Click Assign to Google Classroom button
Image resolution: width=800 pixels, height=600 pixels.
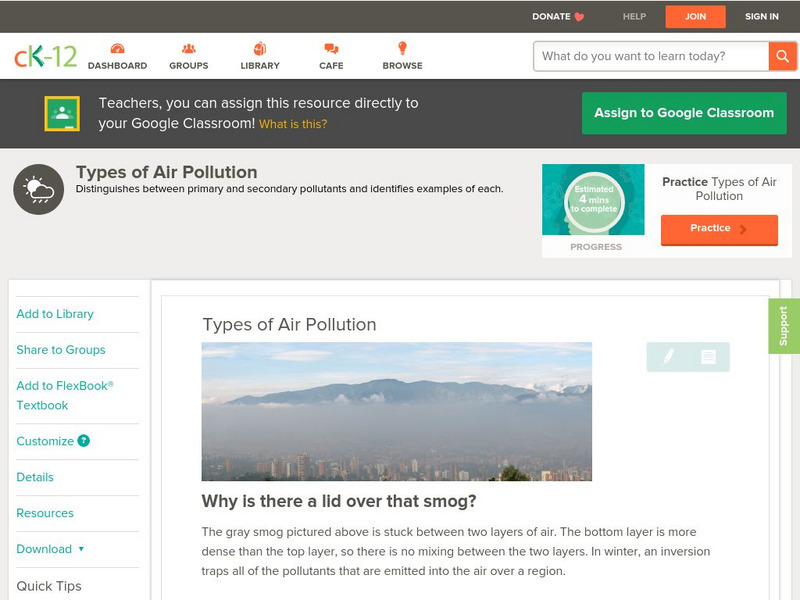click(x=684, y=113)
